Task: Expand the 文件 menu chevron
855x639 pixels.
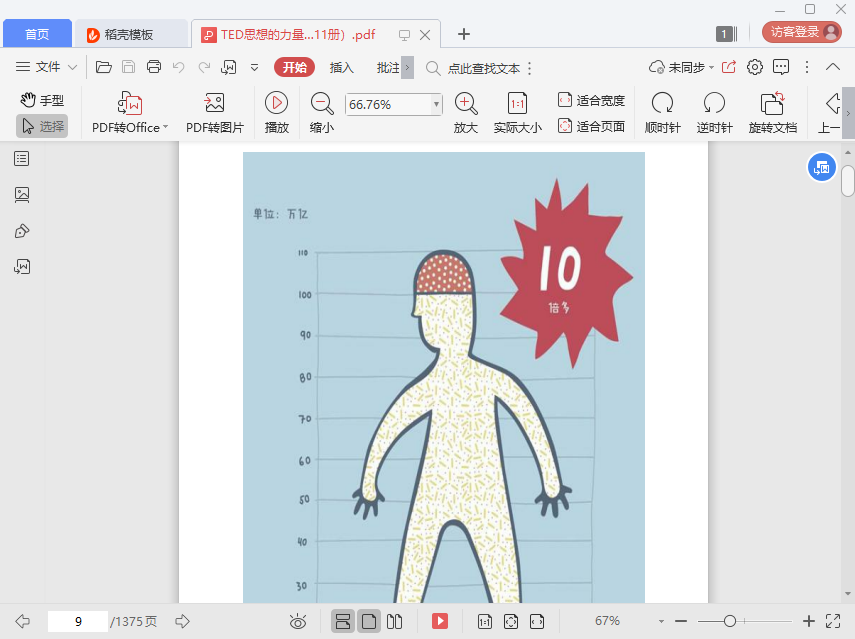Action: [72, 67]
